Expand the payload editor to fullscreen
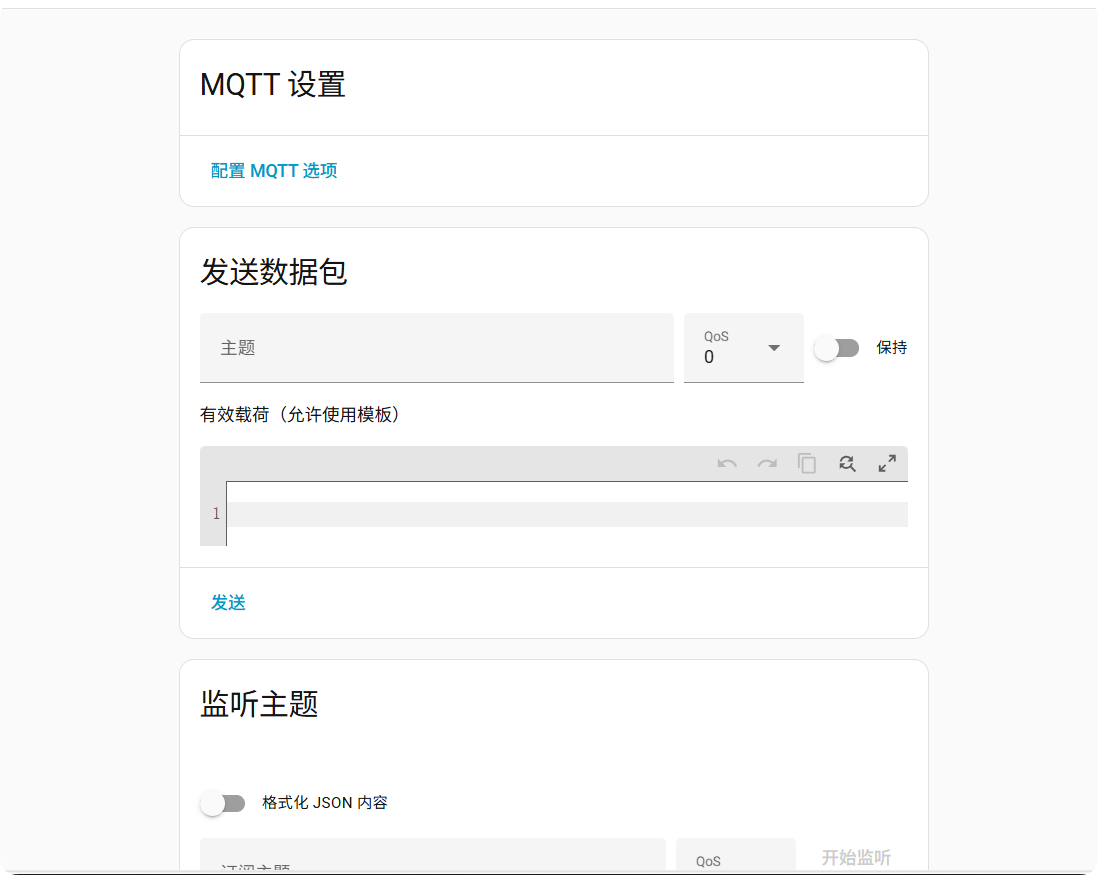 (888, 463)
